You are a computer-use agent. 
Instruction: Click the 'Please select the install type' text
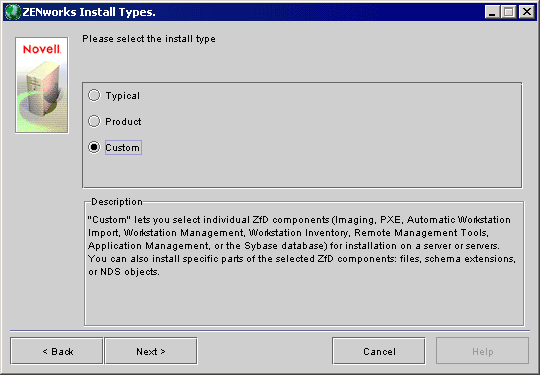(x=149, y=39)
